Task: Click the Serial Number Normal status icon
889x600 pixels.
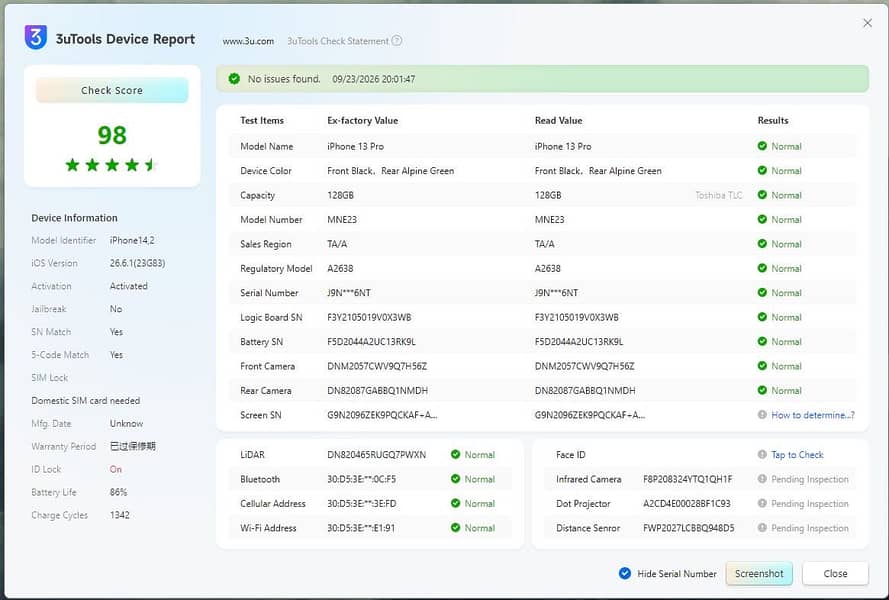Action: coord(762,292)
